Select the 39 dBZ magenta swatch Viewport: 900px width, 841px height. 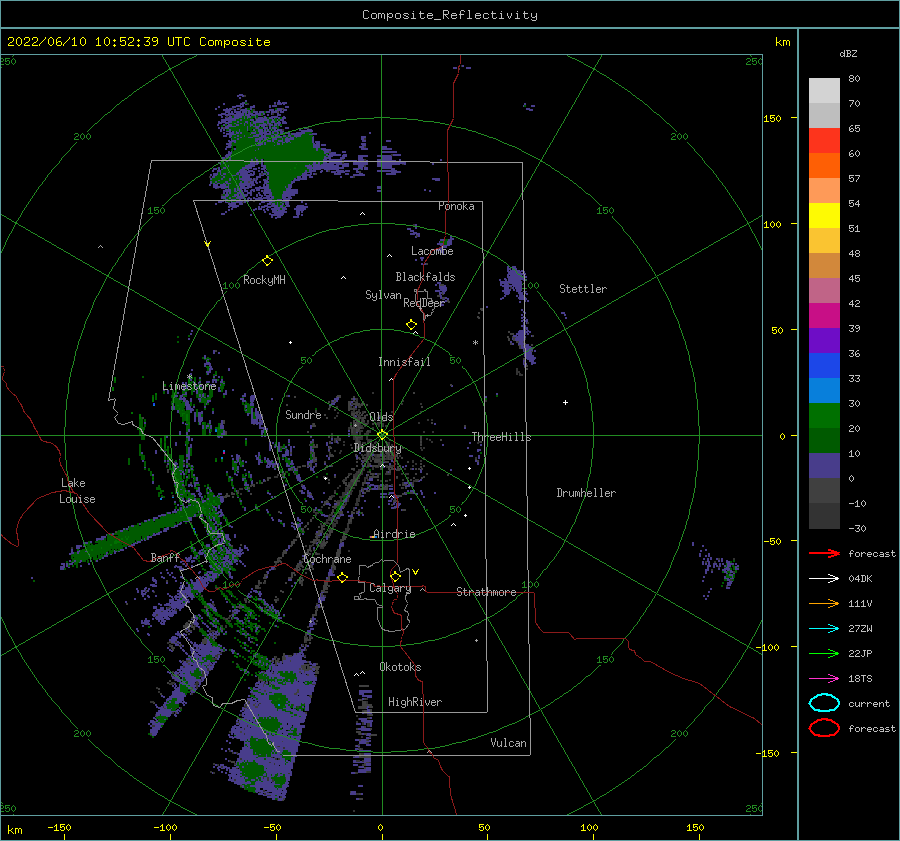[x=824, y=315]
